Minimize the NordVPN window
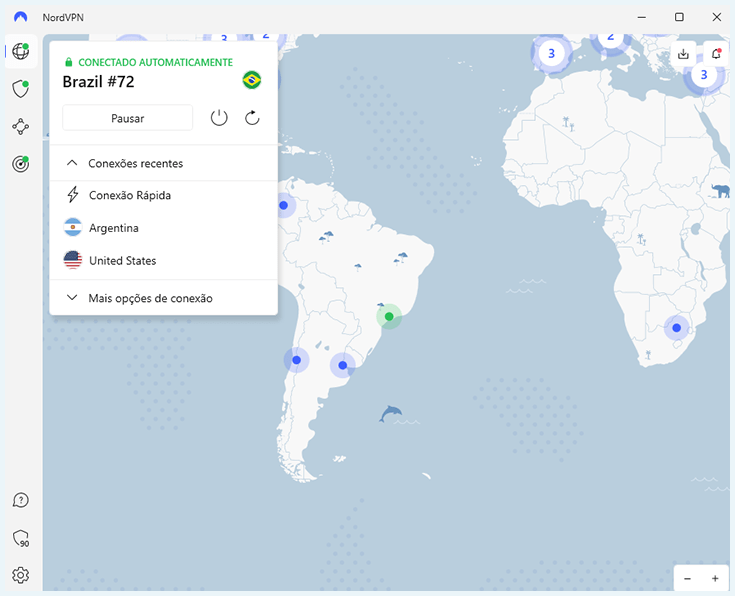 642,17
